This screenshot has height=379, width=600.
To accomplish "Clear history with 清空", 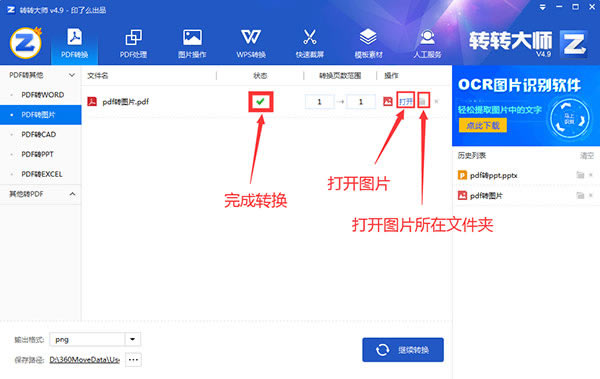I will click(x=587, y=155).
